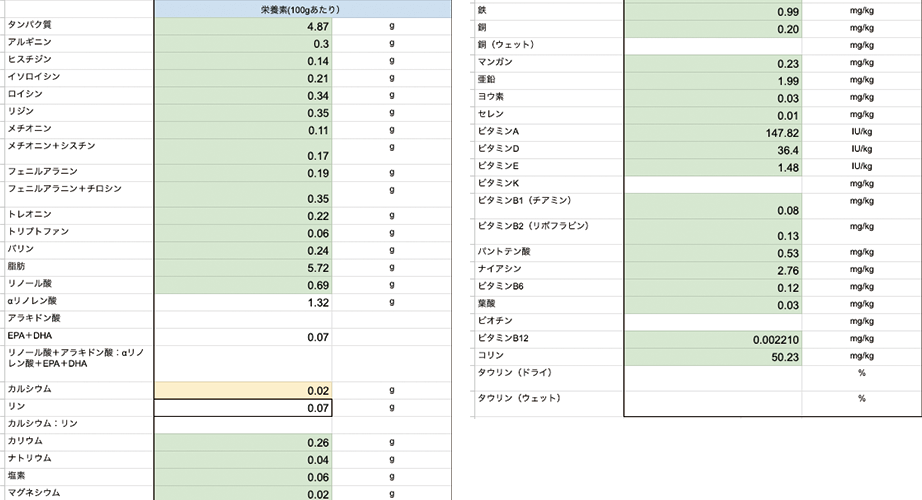Select the EPA+DHA value cell 0.07
Viewport: 922px width, 500px height.
[243, 337]
